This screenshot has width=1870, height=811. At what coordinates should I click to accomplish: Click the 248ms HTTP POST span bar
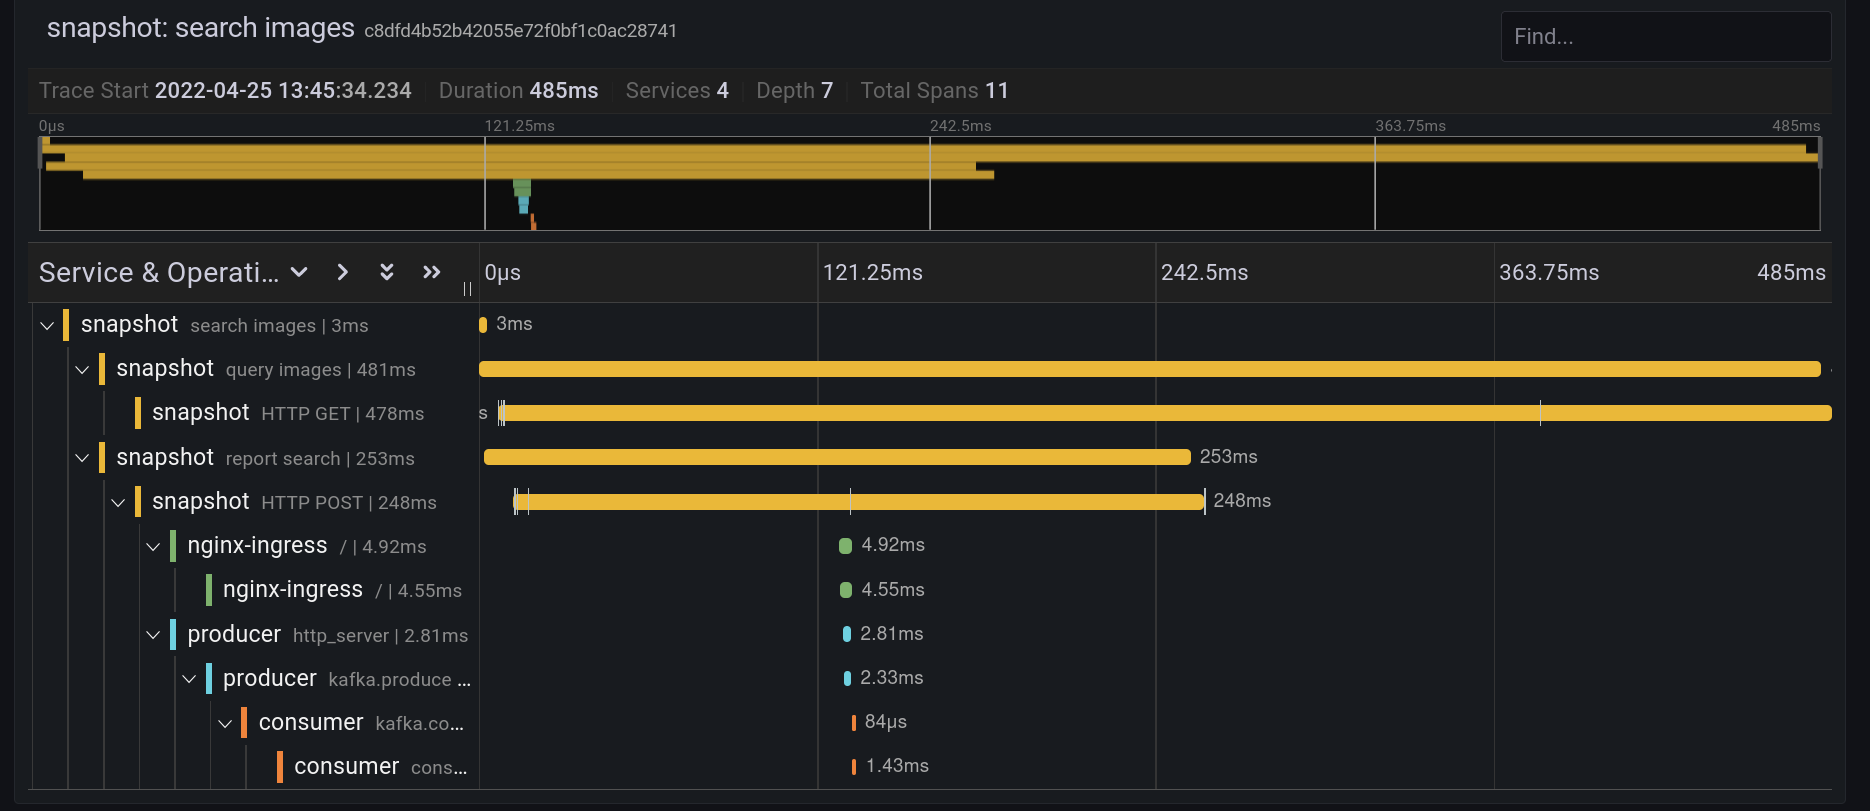[x=859, y=501]
